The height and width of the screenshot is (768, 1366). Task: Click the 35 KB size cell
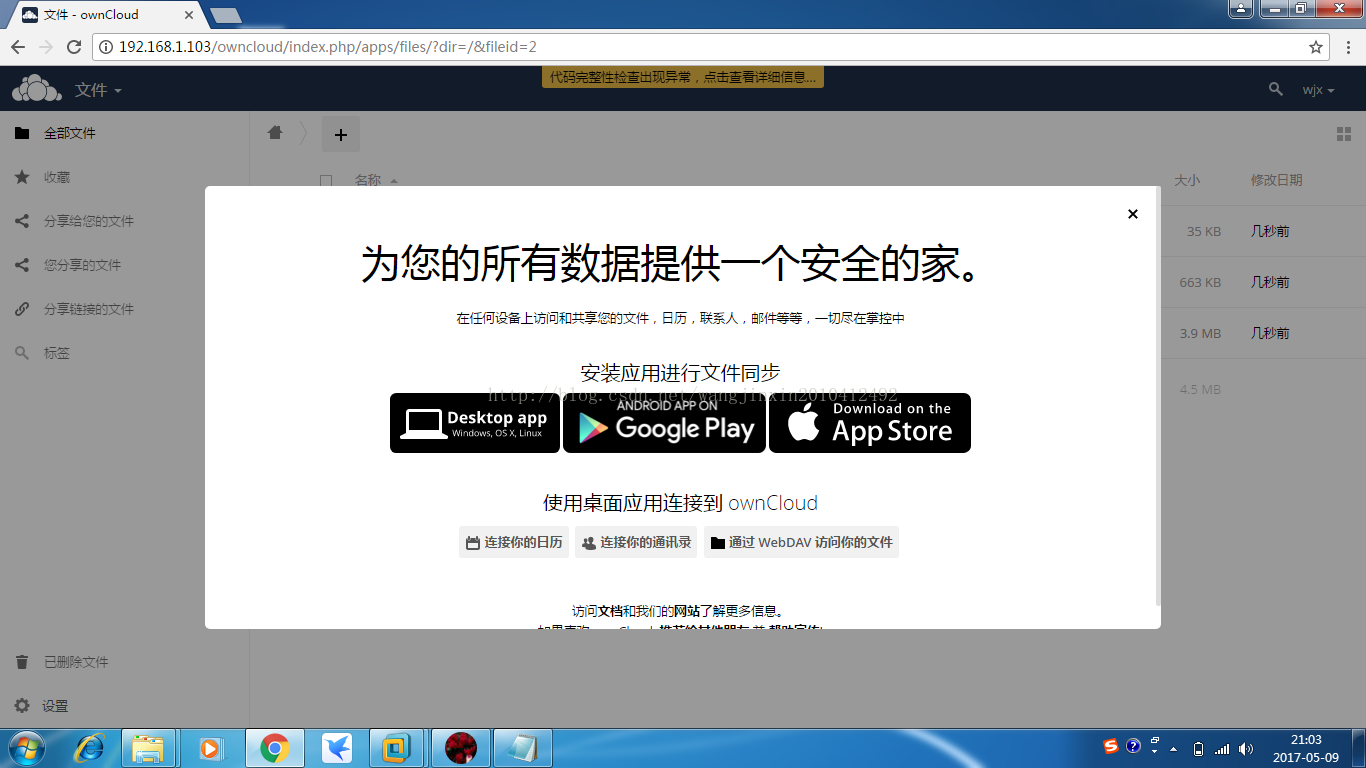(x=1203, y=231)
